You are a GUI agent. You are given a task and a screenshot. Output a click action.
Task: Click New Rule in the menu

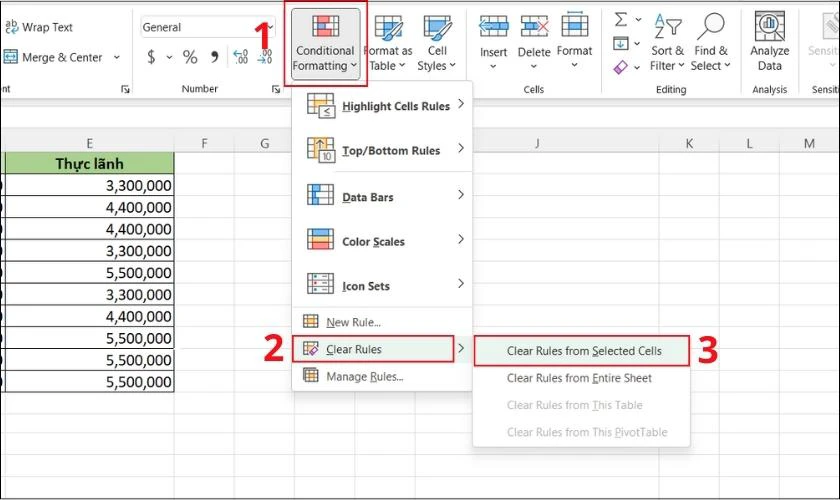(x=353, y=322)
